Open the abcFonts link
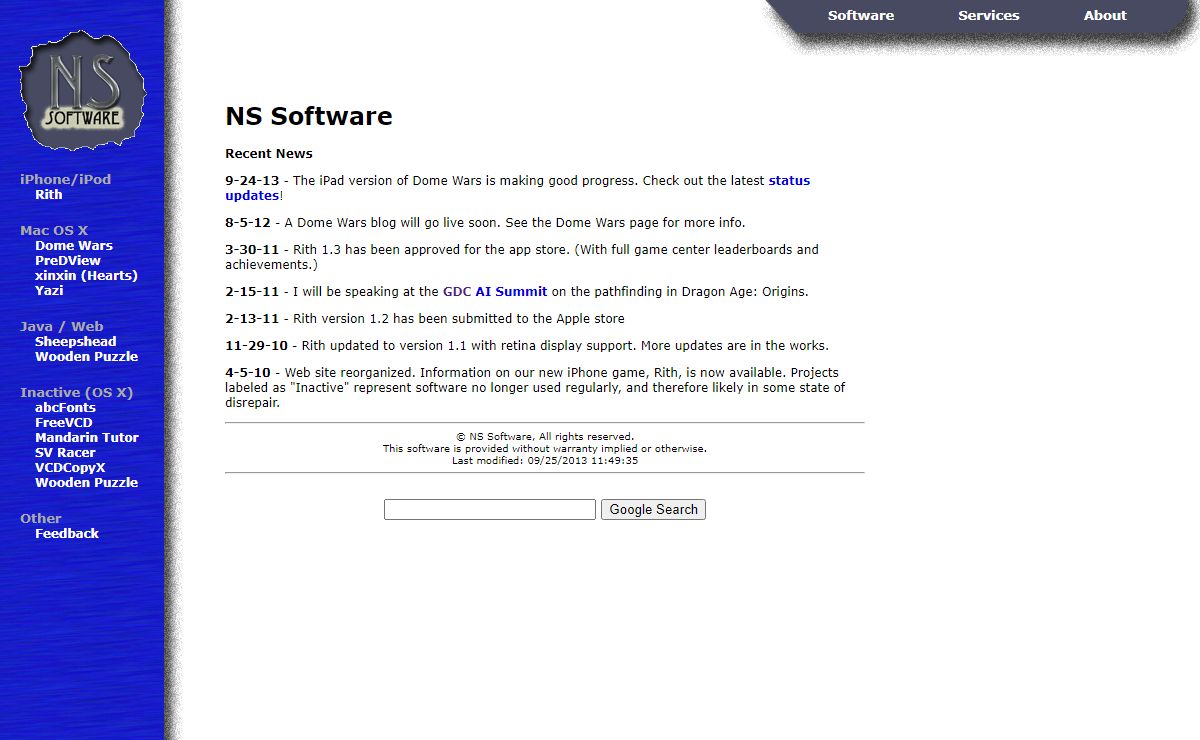1200x740 pixels. pyautogui.click(x=65, y=408)
